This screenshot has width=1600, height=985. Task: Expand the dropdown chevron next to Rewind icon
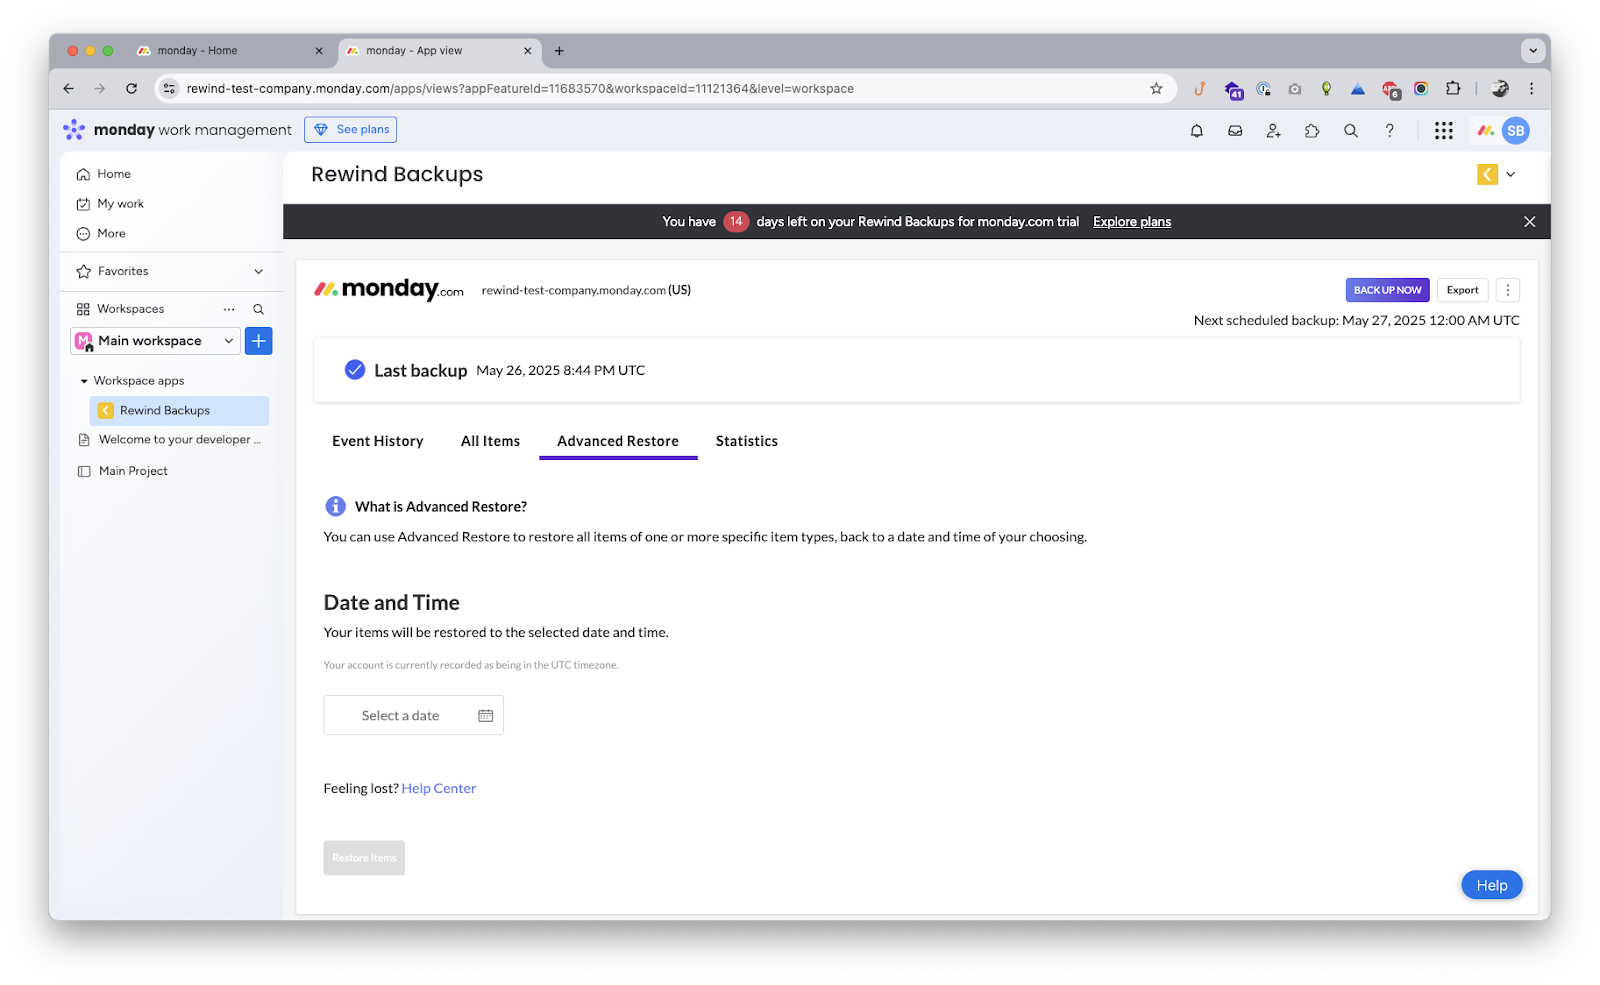click(1511, 174)
